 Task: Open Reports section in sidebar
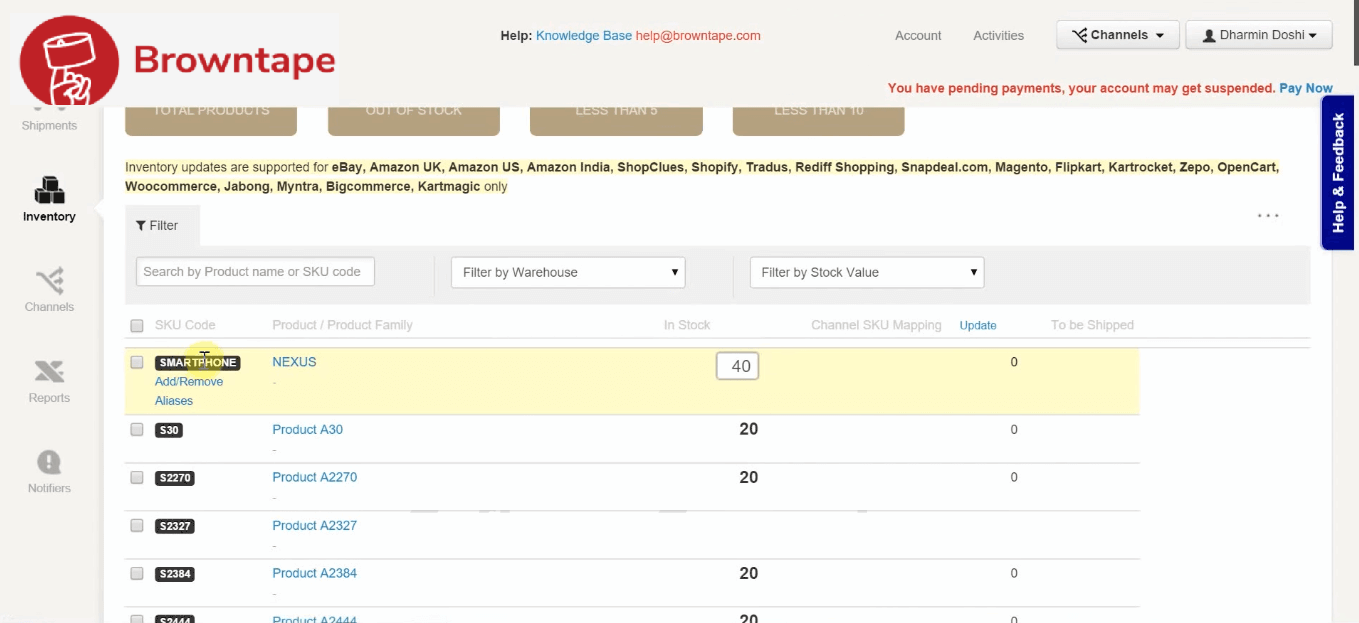(49, 381)
